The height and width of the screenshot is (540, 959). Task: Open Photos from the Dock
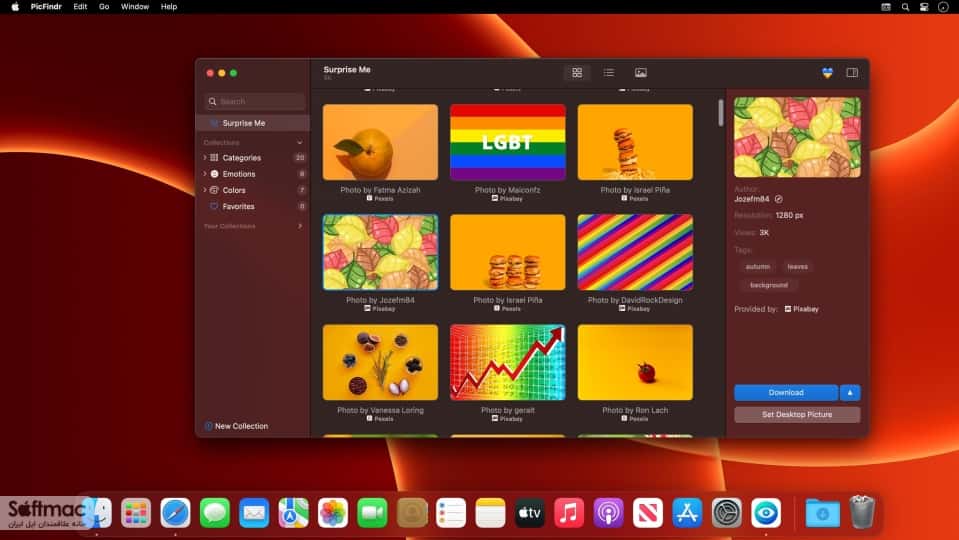pyautogui.click(x=333, y=512)
